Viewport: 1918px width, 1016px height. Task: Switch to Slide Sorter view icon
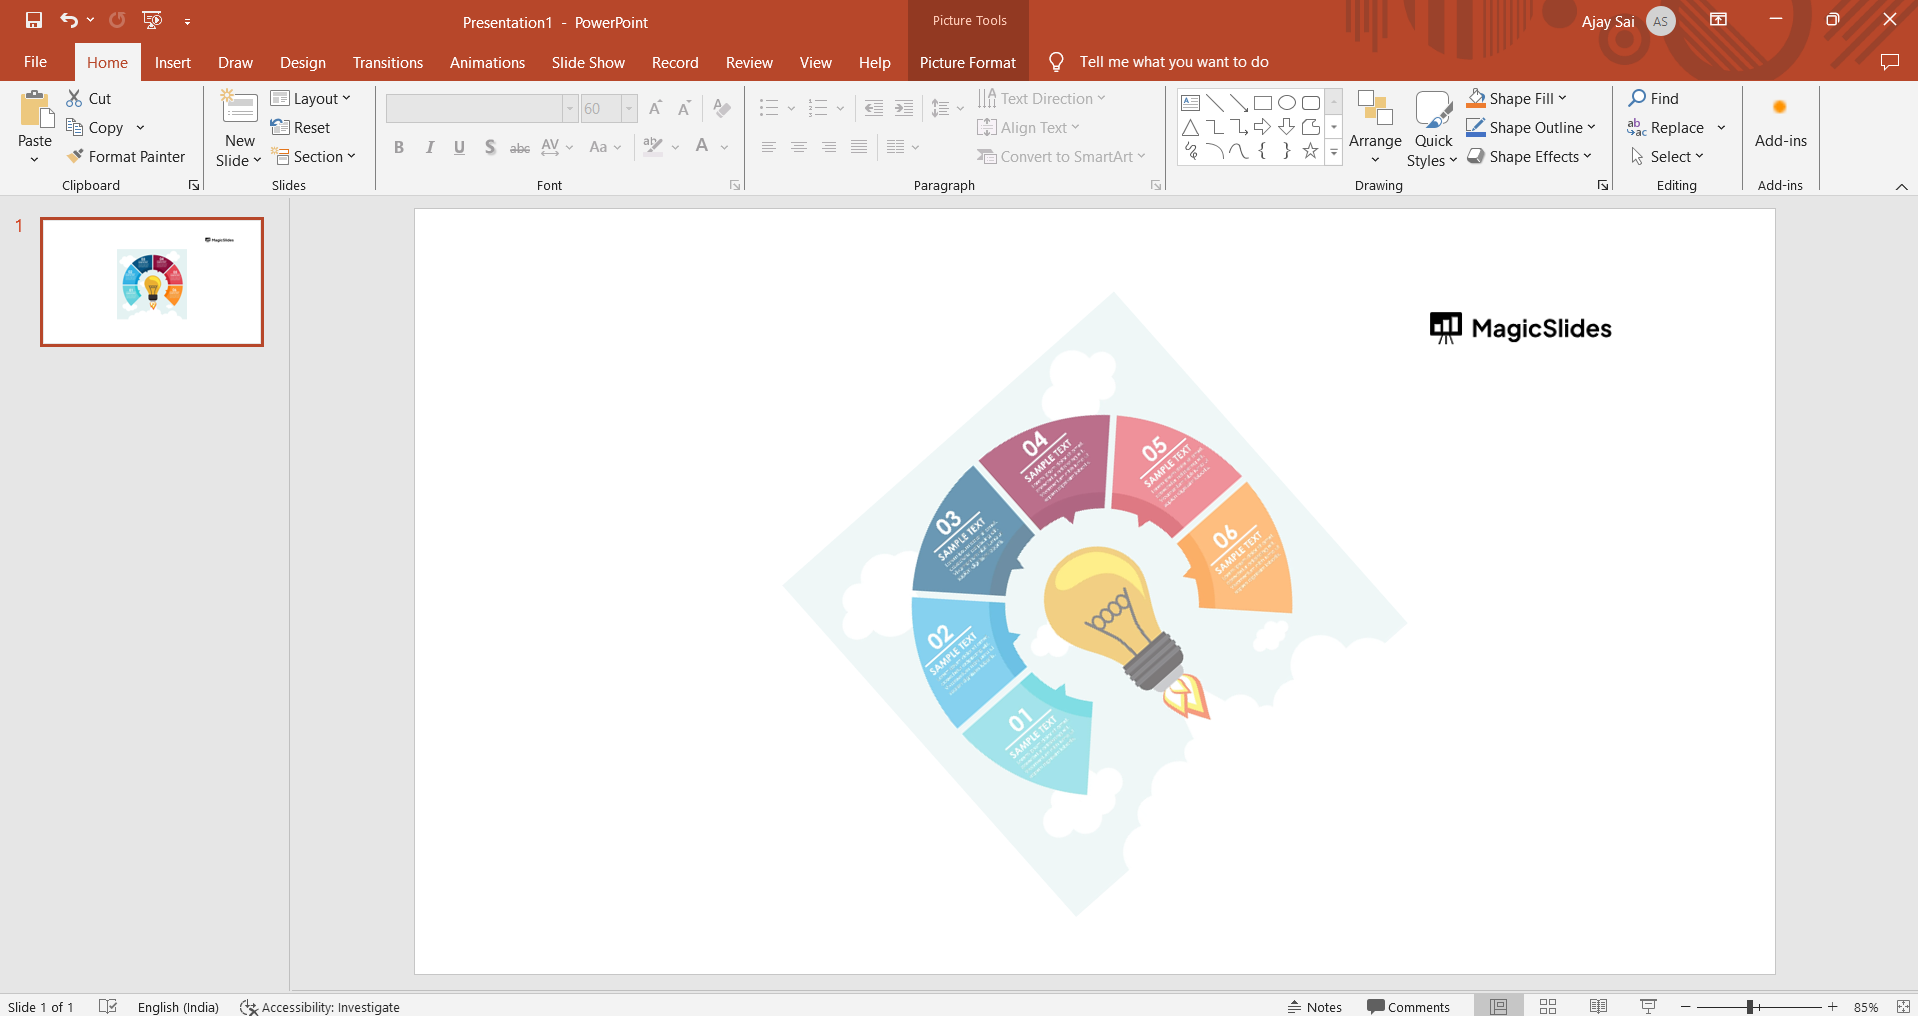pyautogui.click(x=1548, y=1006)
